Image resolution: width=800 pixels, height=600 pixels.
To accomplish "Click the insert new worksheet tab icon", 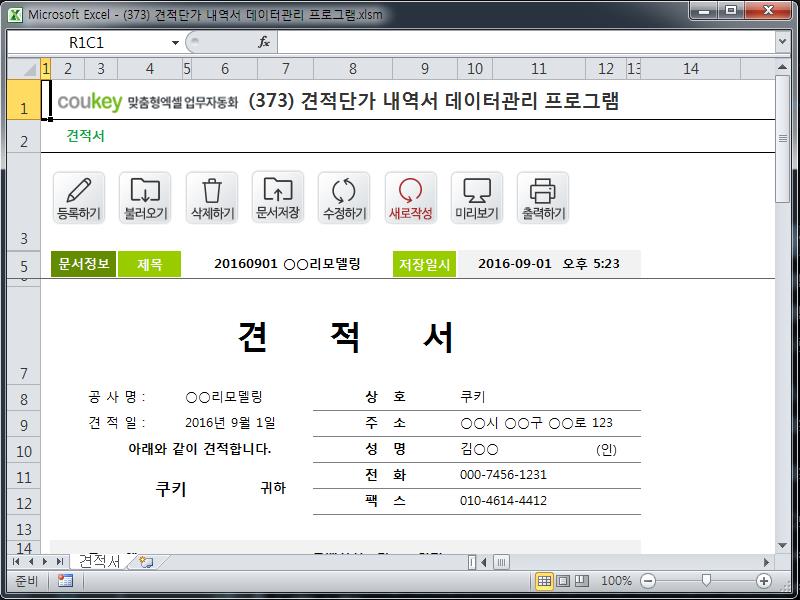I will 146,562.
